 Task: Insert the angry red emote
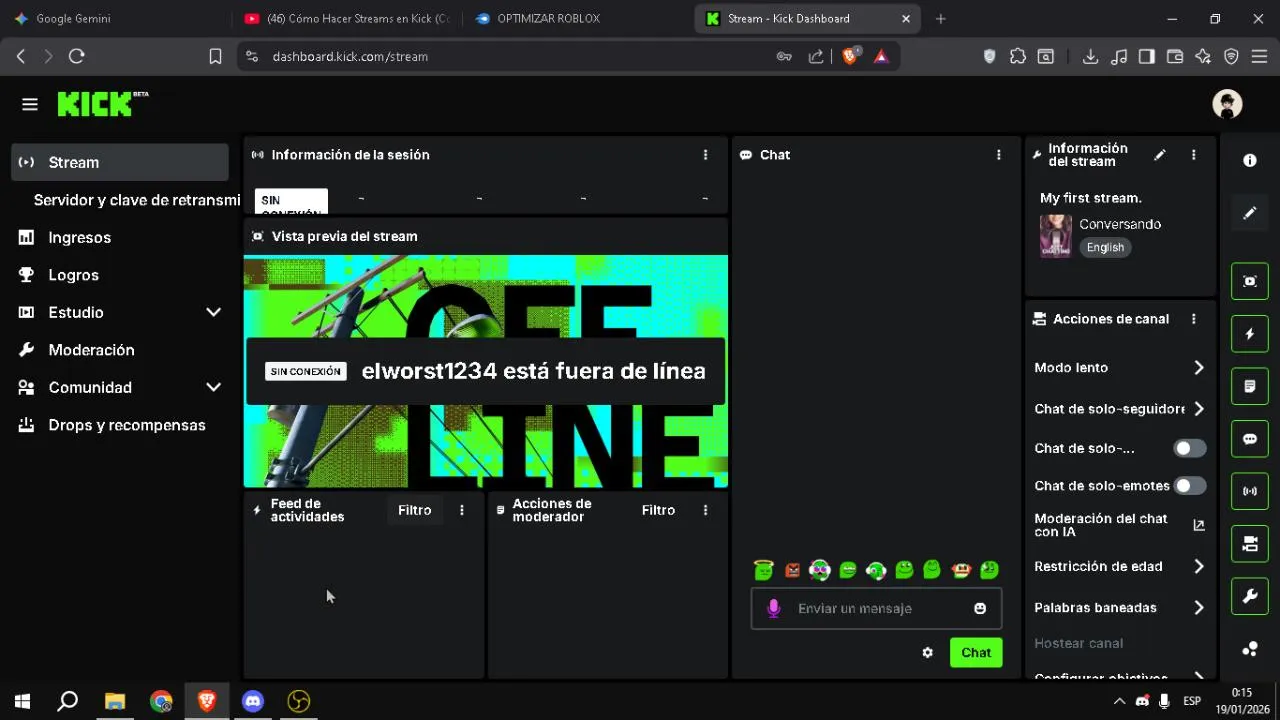pos(792,571)
